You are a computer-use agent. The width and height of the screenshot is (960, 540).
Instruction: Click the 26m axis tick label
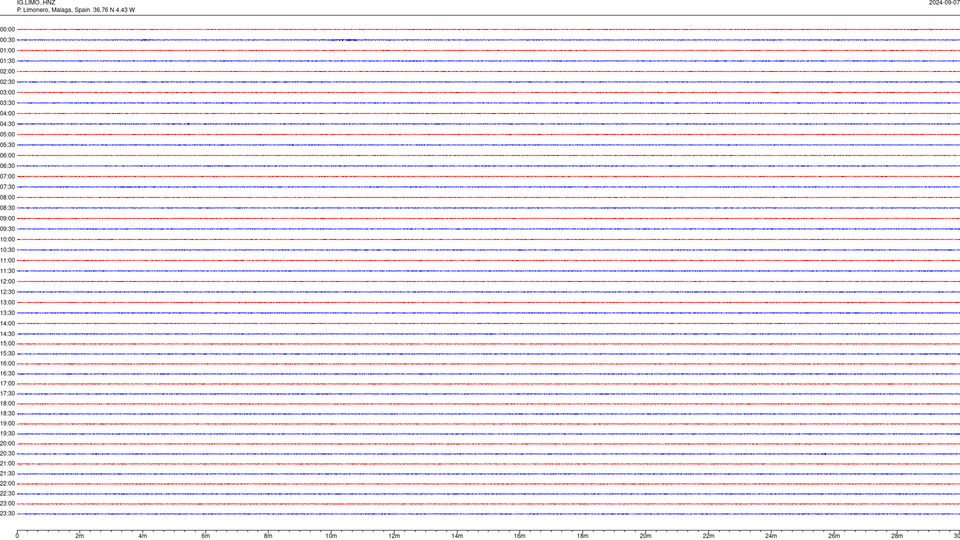point(834,536)
